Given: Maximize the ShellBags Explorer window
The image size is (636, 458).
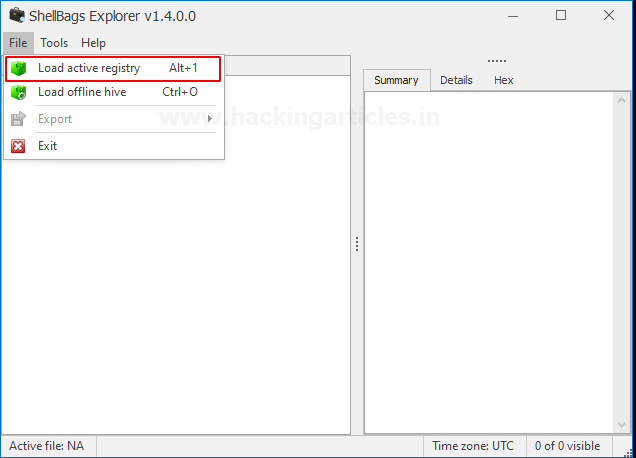Looking at the screenshot, I should tap(561, 15).
